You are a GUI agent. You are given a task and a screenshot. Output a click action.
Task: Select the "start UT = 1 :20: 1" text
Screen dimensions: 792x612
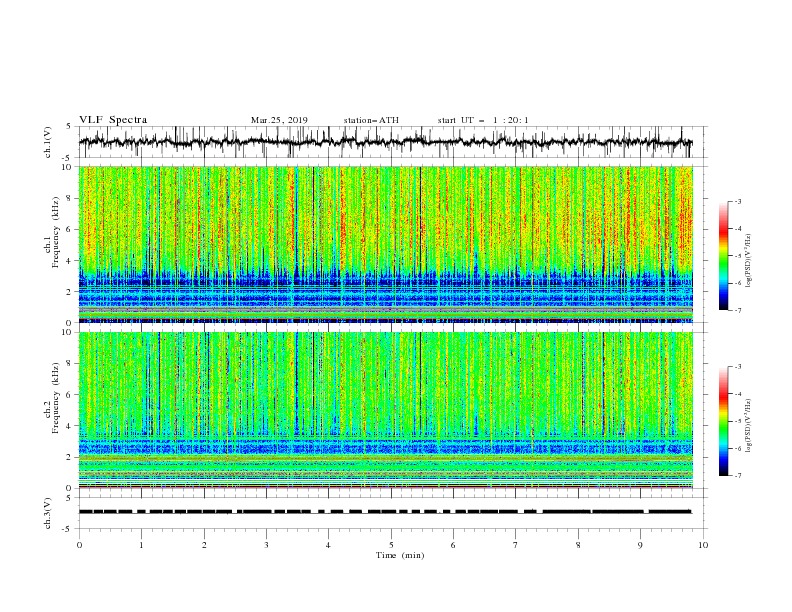pyautogui.click(x=483, y=120)
